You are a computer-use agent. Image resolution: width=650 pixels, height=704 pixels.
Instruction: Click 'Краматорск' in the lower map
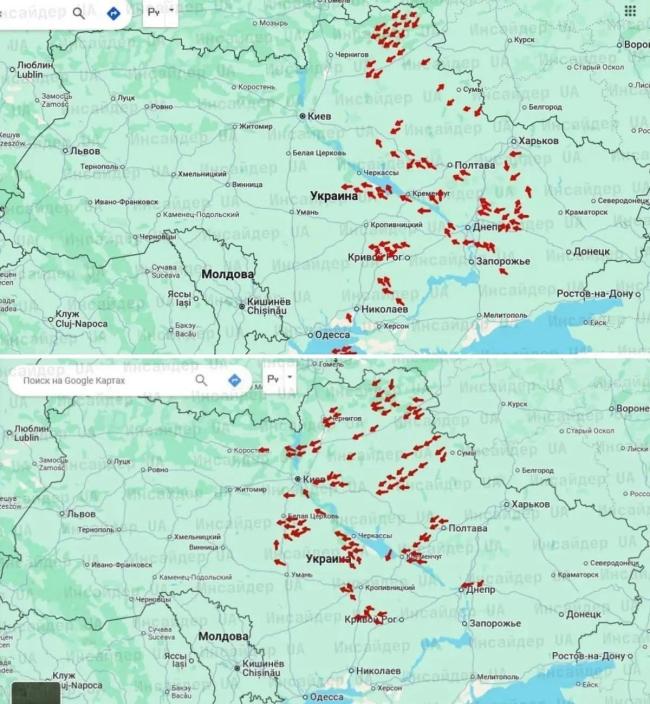tap(578, 575)
